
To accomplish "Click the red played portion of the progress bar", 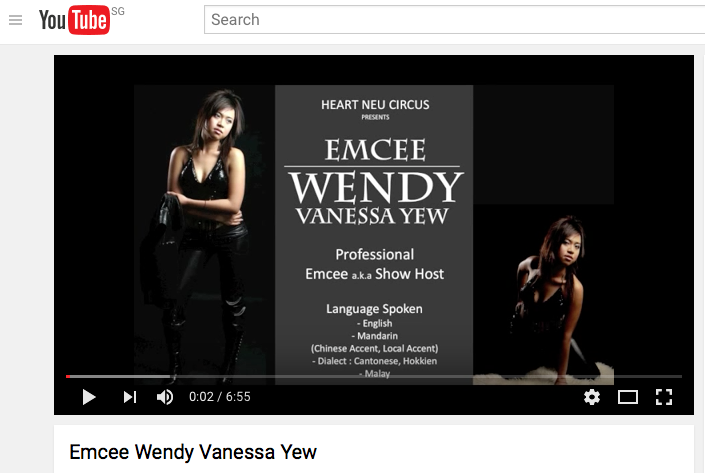I will (x=68, y=376).
